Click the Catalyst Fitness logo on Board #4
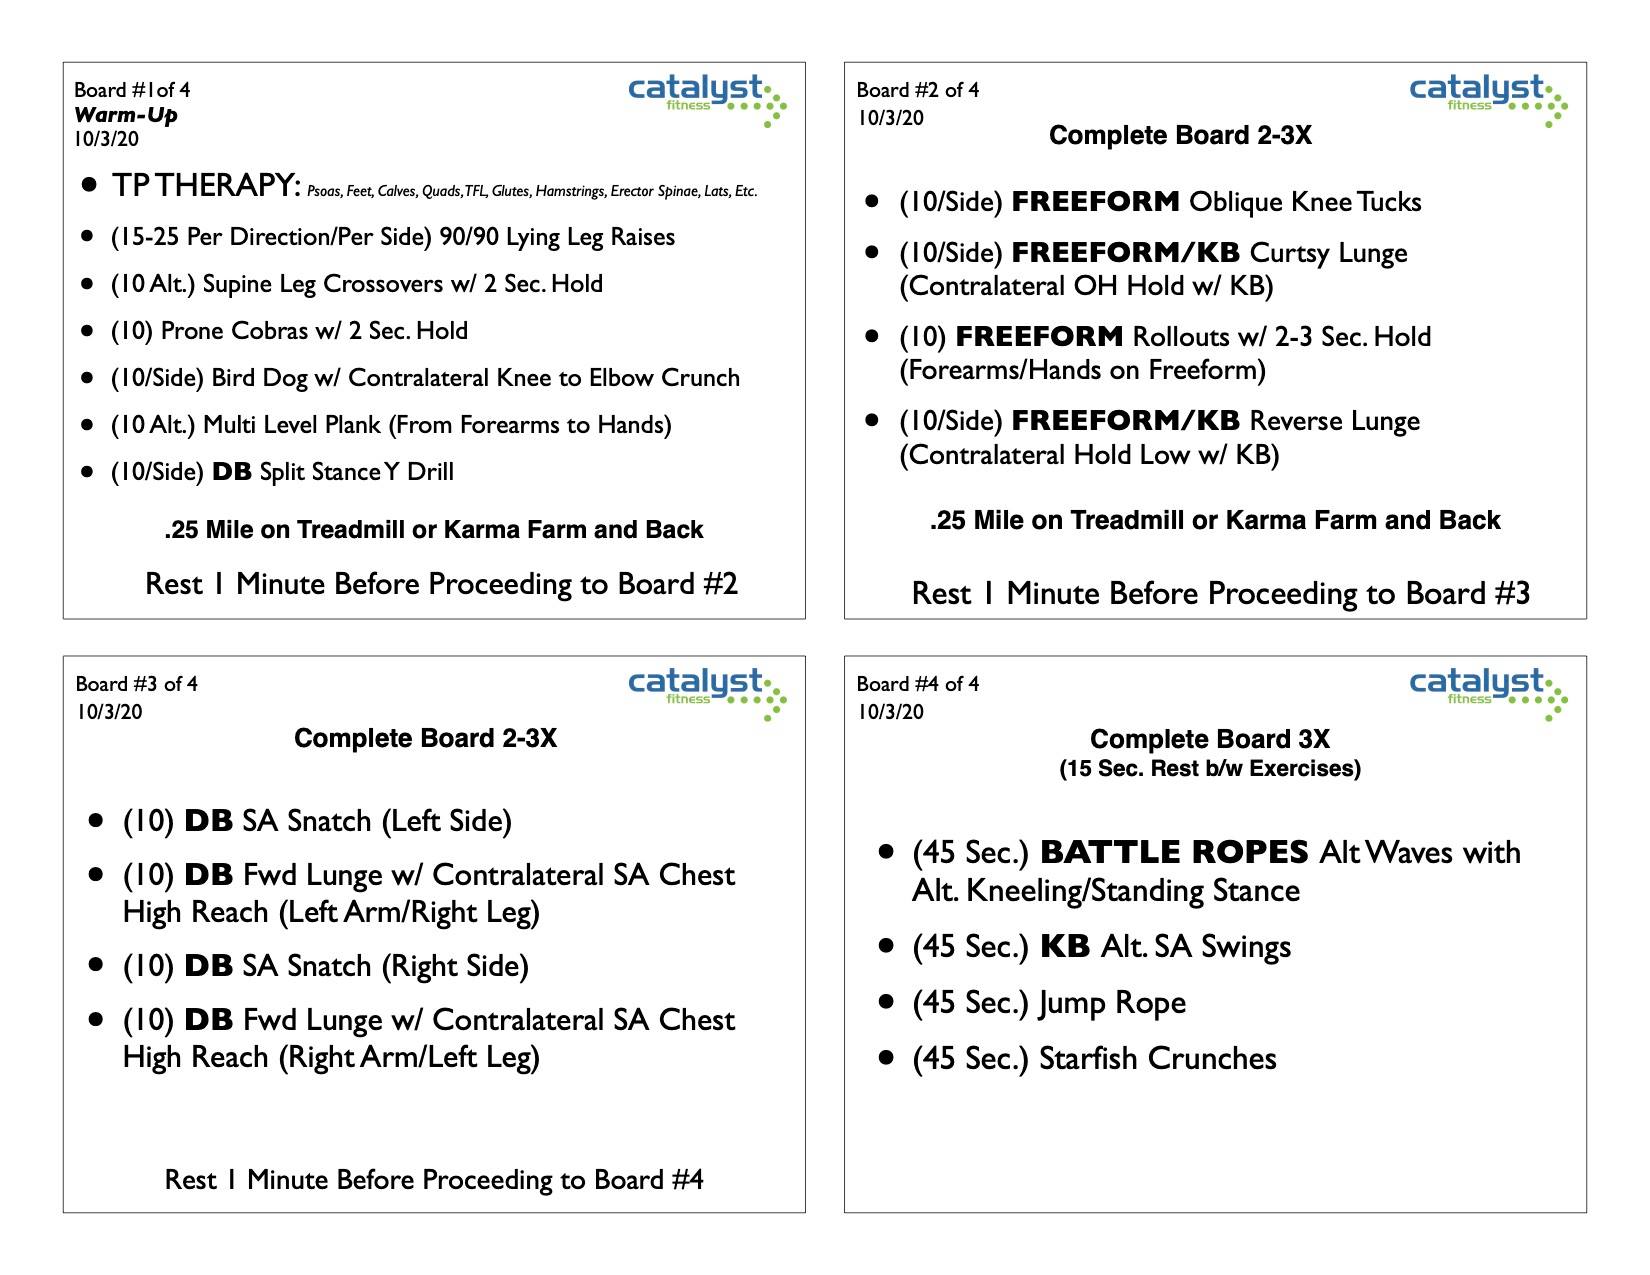1650x1275 pixels. (x=1487, y=692)
